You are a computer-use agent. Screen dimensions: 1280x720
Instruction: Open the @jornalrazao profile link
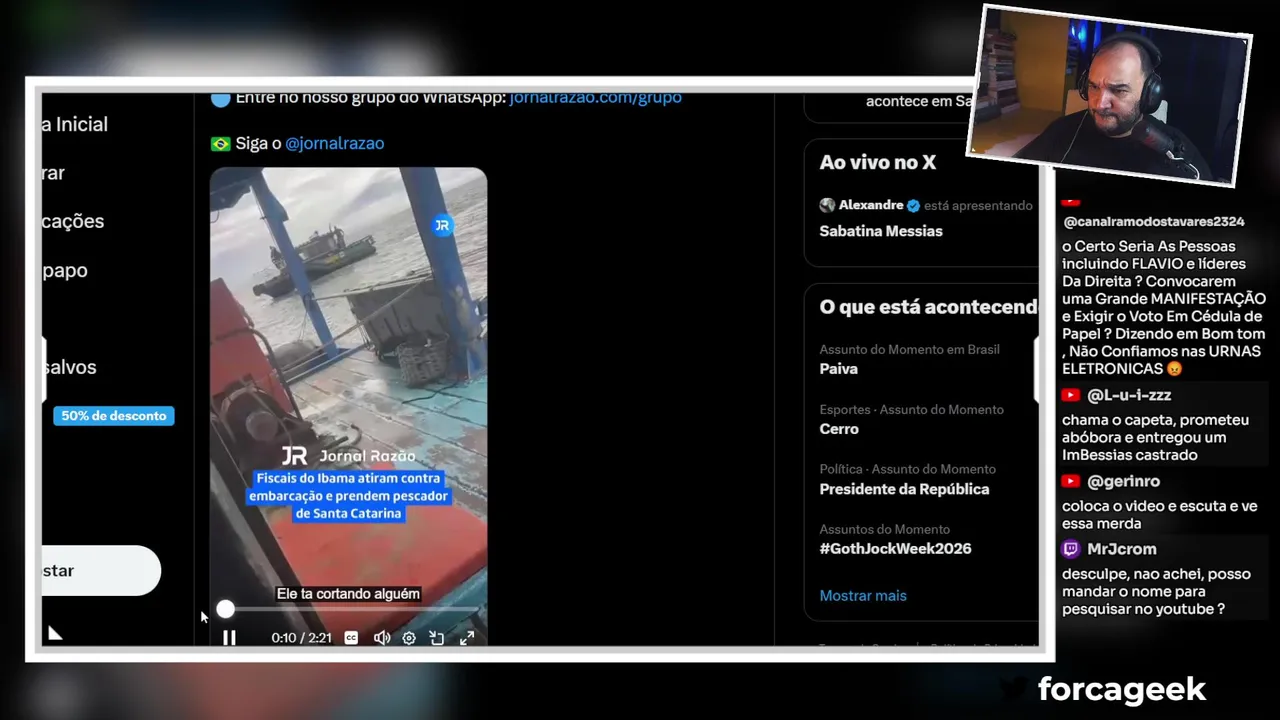coord(334,143)
